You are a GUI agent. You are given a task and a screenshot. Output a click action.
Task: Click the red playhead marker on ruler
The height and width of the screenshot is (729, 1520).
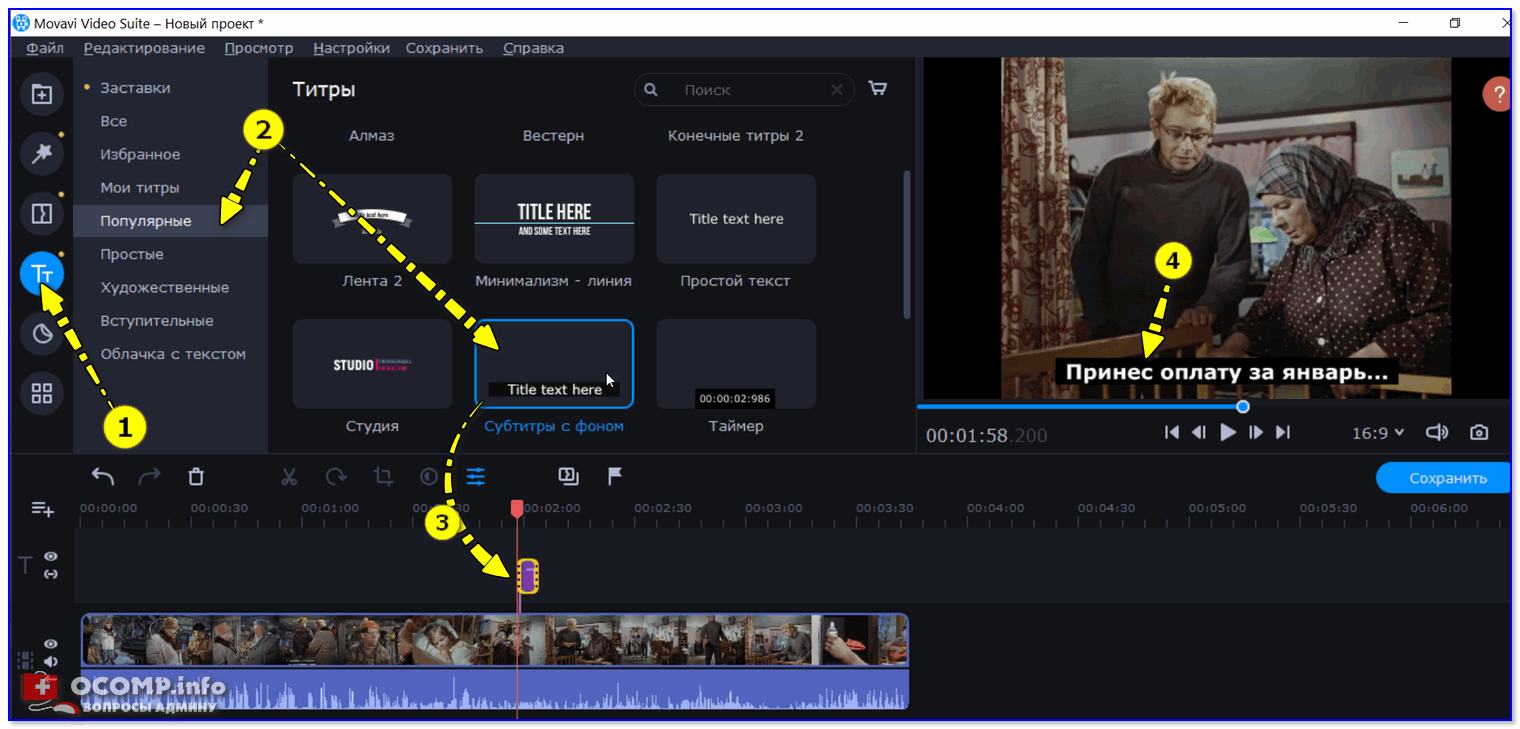pyautogui.click(x=517, y=509)
